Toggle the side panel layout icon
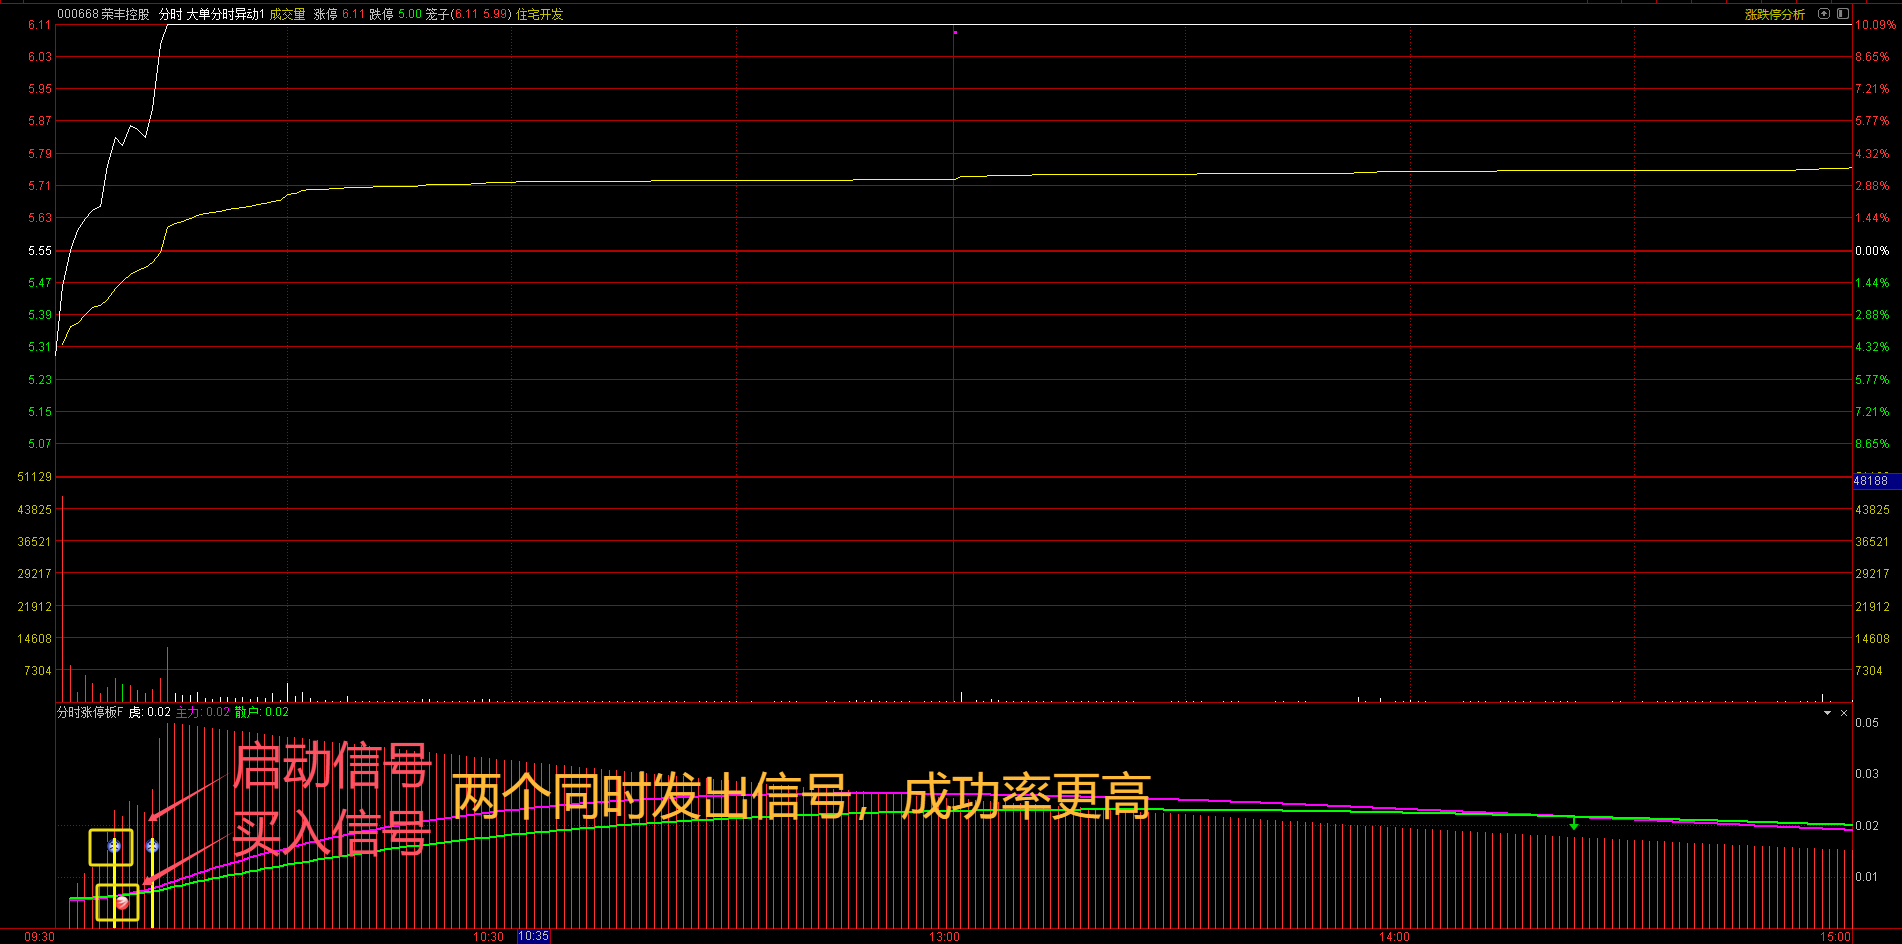1902x944 pixels. pos(1843,14)
